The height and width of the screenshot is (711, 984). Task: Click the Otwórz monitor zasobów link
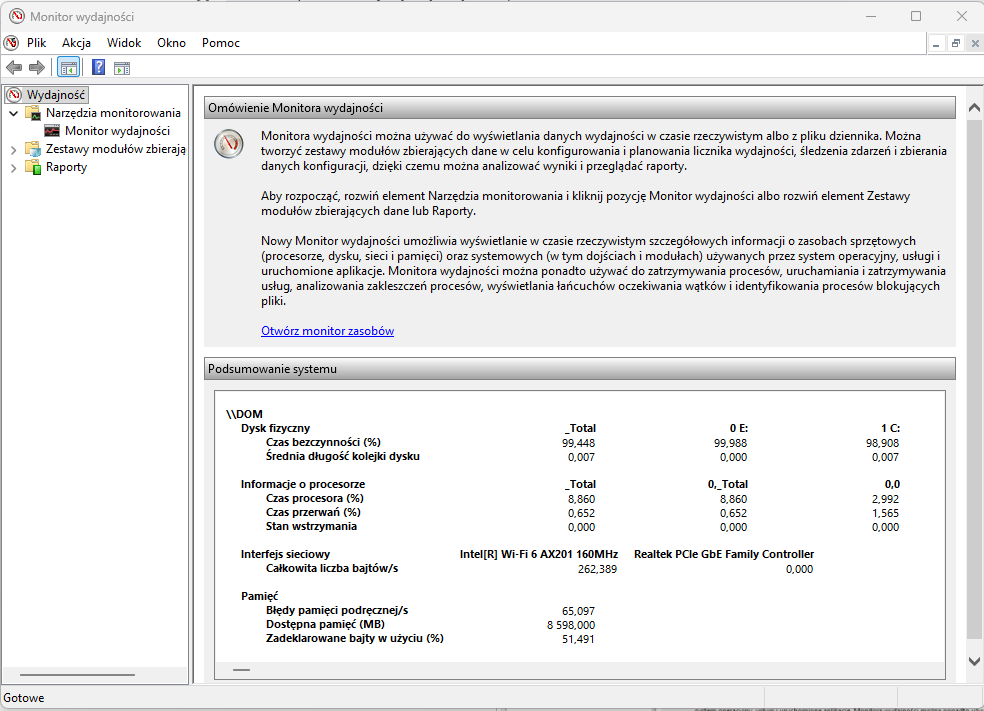[327, 331]
